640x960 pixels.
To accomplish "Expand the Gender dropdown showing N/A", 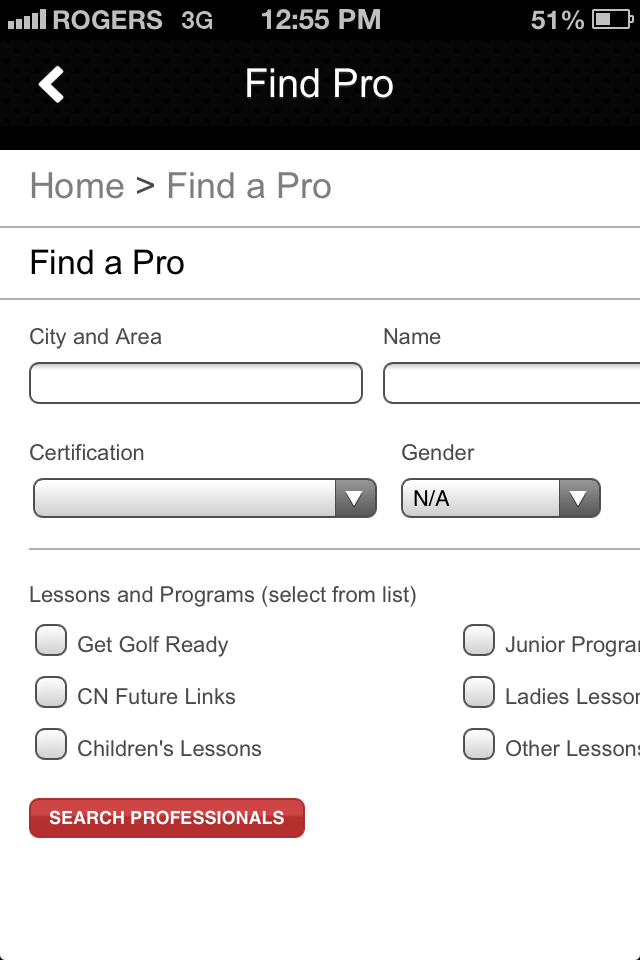I will pyautogui.click(x=500, y=498).
